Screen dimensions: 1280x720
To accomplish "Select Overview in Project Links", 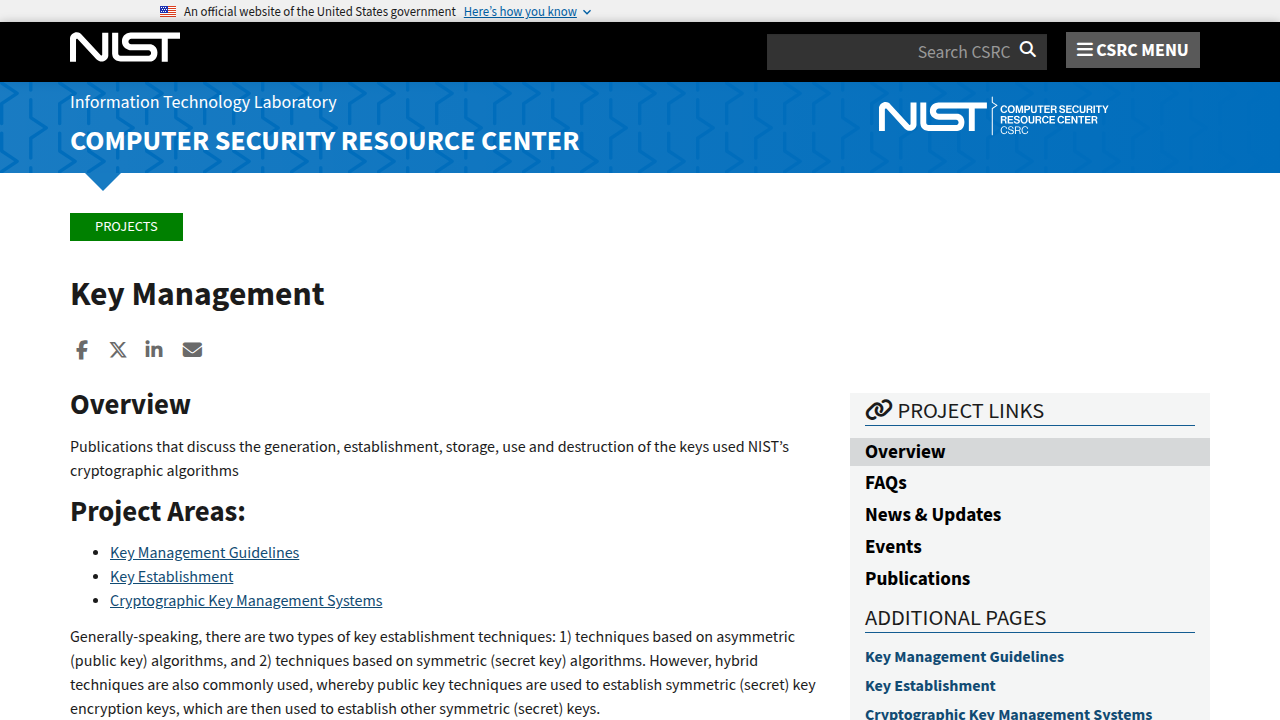I will tap(905, 451).
